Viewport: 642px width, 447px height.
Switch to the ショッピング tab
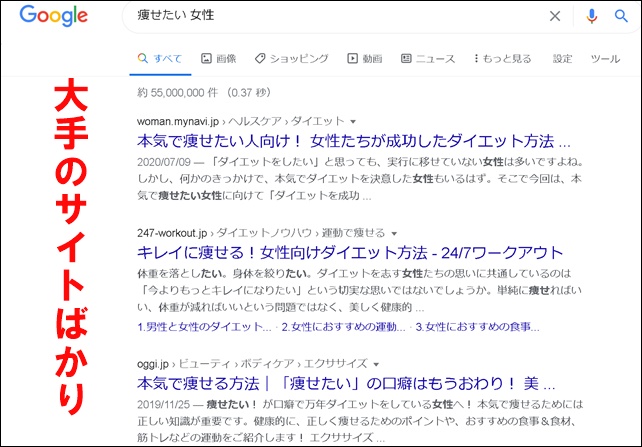(291, 59)
